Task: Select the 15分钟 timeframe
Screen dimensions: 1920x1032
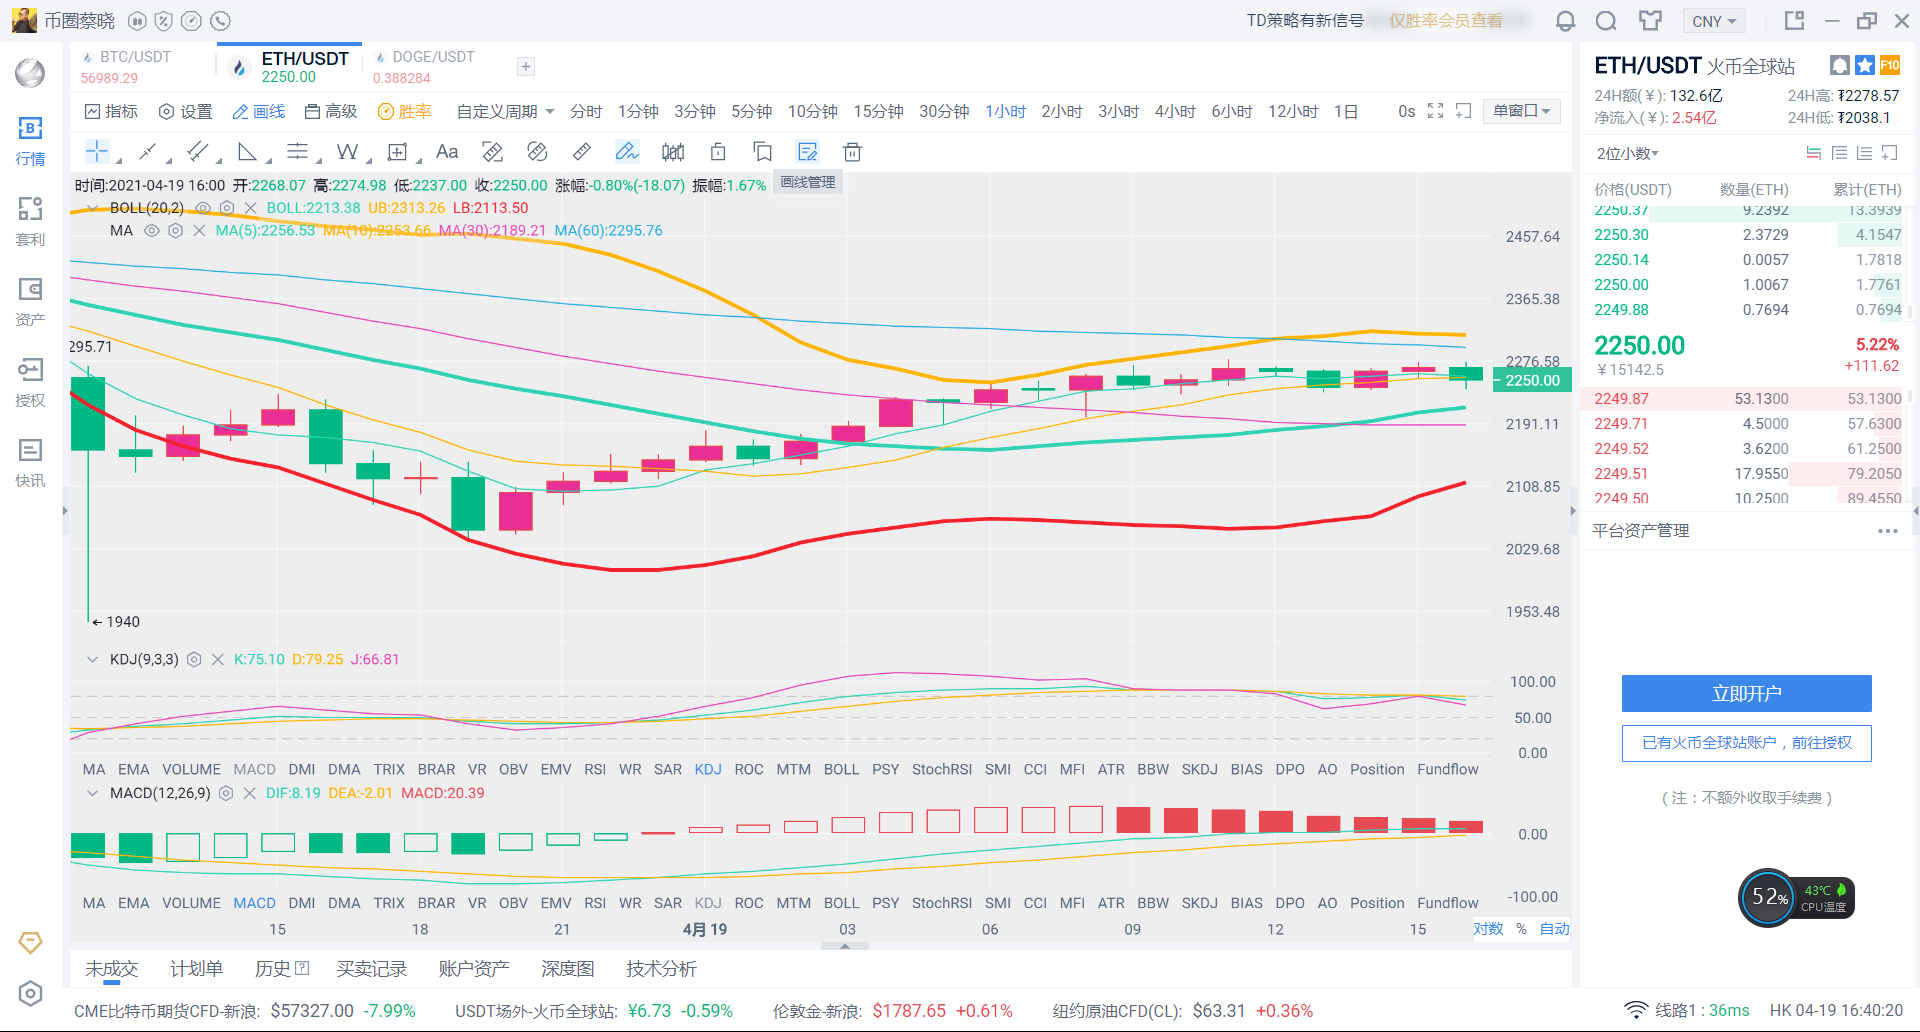Action: point(878,111)
